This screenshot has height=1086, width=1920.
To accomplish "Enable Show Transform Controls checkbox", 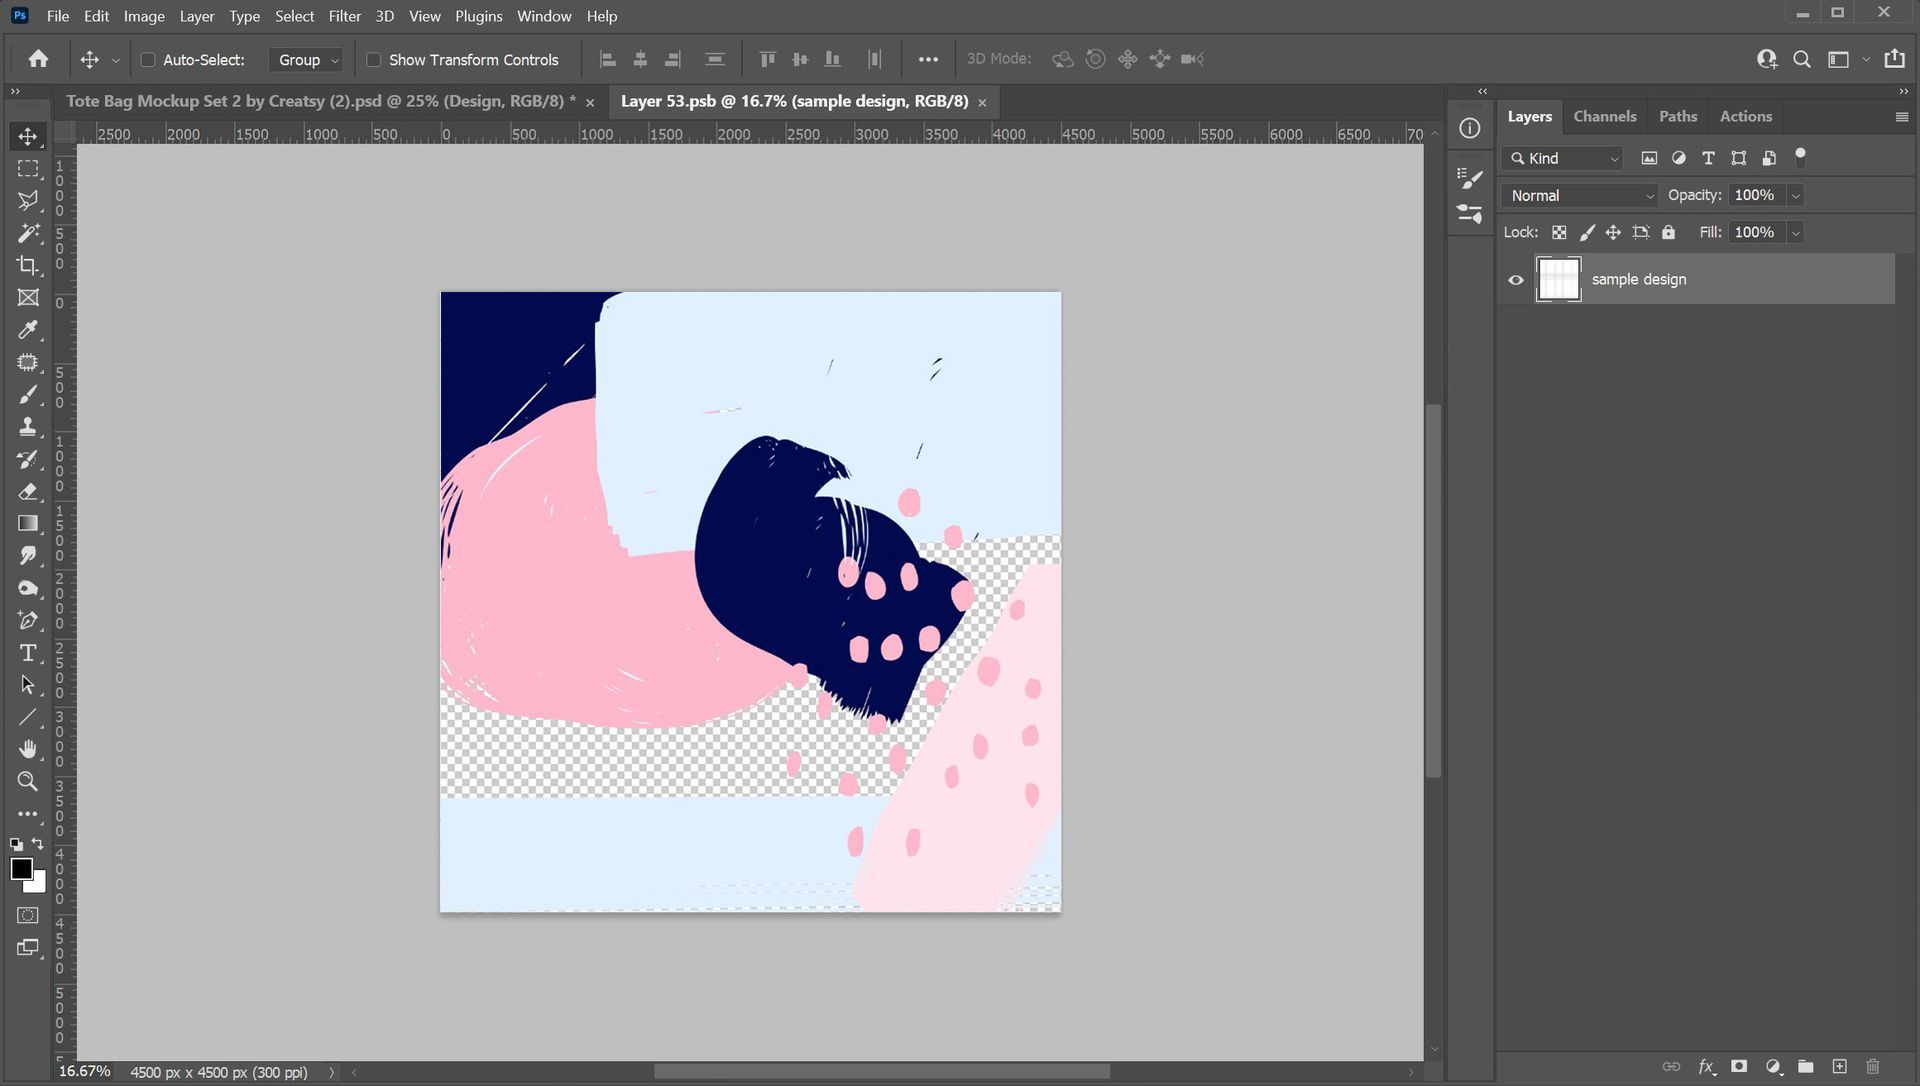I will [x=374, y=60].
